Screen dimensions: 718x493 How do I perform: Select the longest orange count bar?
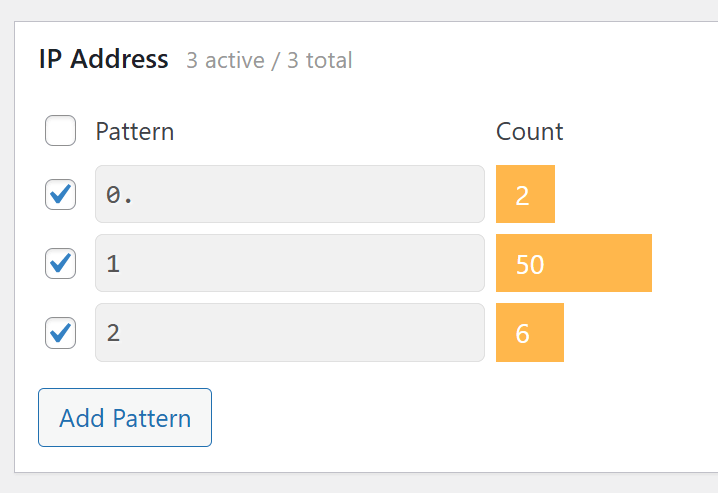[574, 263]
